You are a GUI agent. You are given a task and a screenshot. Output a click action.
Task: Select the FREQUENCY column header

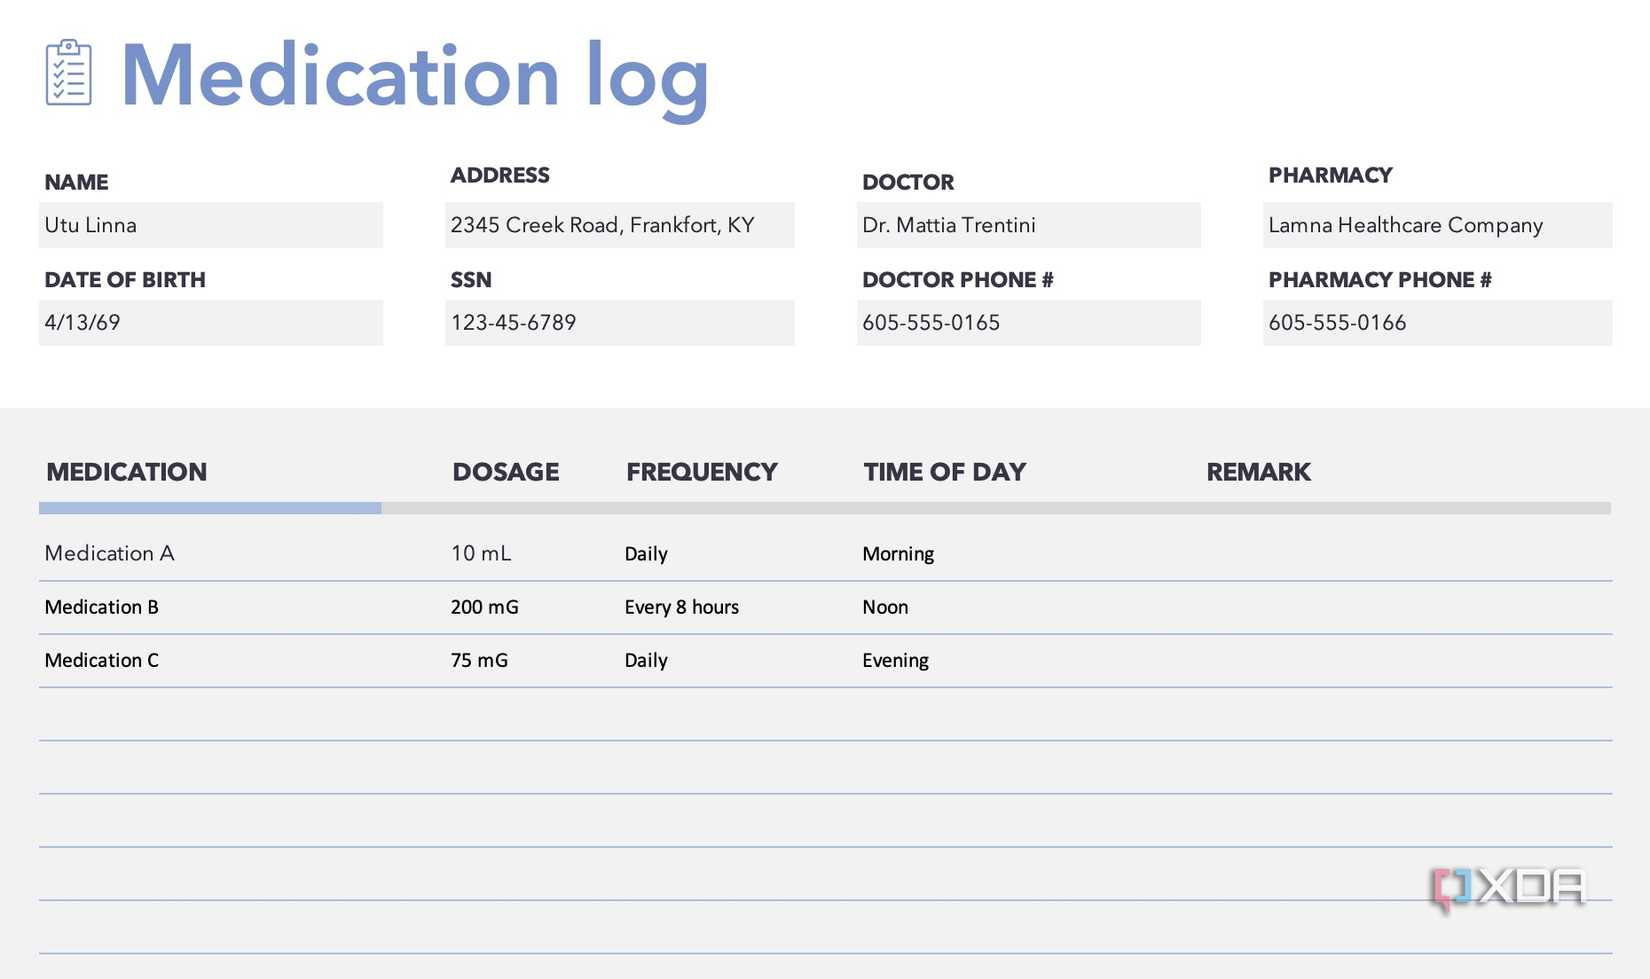click(702, 472)
